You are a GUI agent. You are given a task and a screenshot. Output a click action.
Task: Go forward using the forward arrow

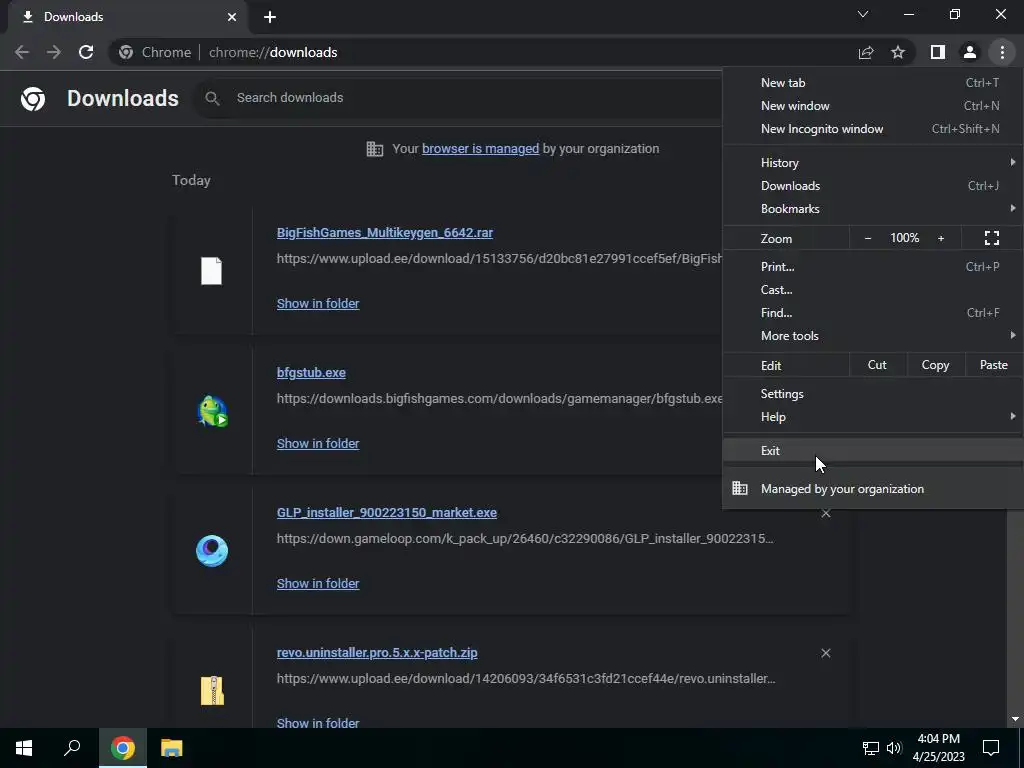(54, 52)
